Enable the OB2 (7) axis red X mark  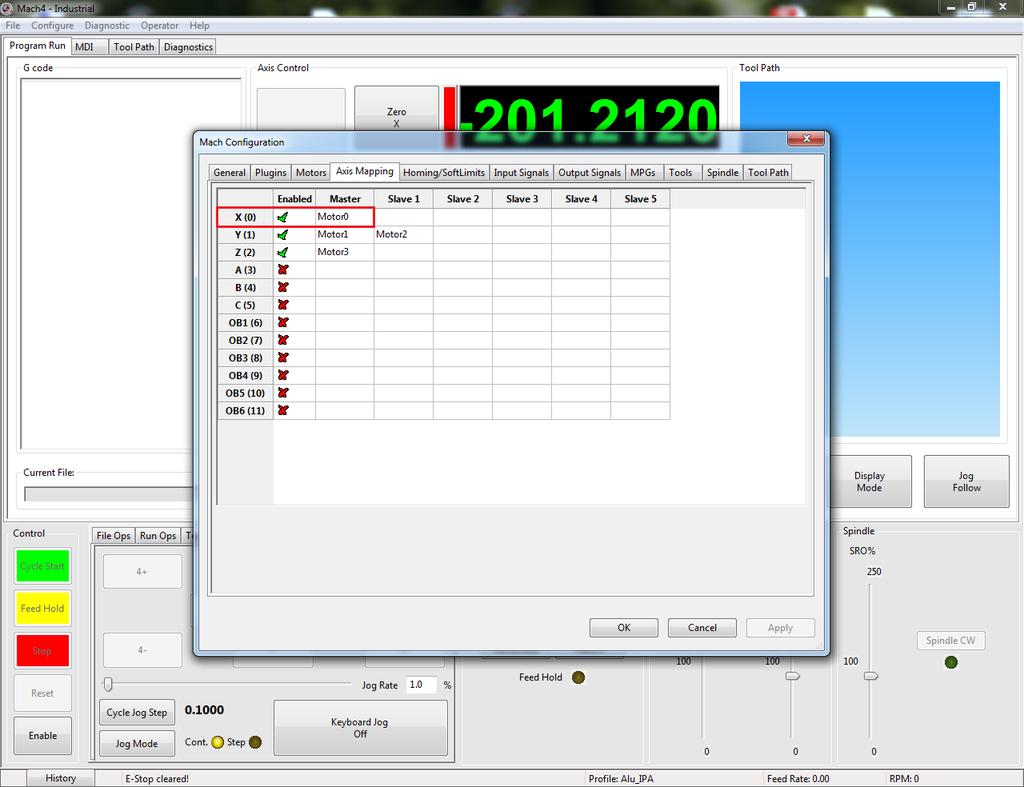[x=283, y=340]
